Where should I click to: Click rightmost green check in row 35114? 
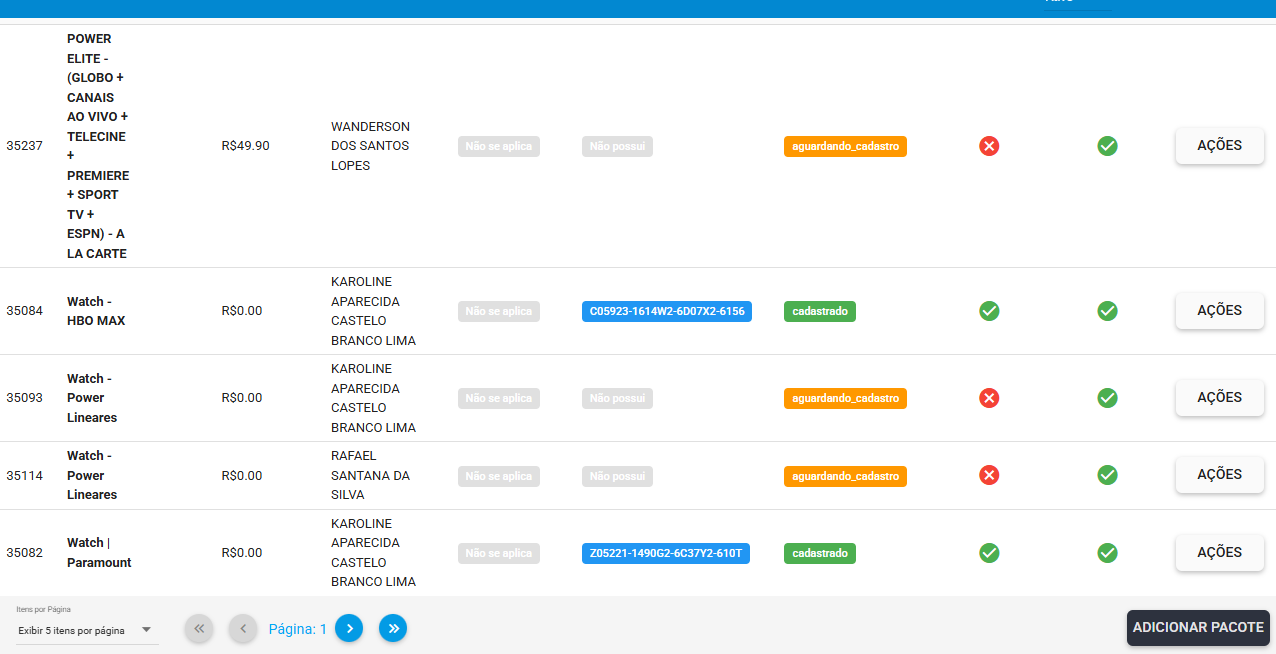1107,475
